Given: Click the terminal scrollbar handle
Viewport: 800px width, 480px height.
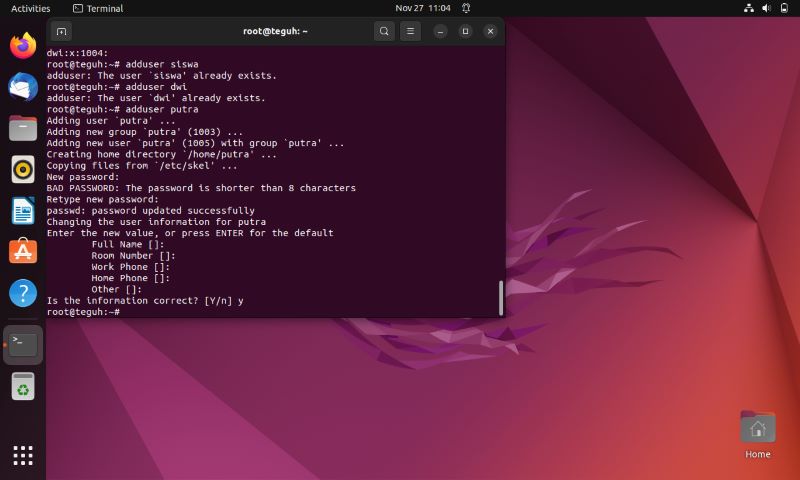Looking at the screenshot, I should pos(501,297).
